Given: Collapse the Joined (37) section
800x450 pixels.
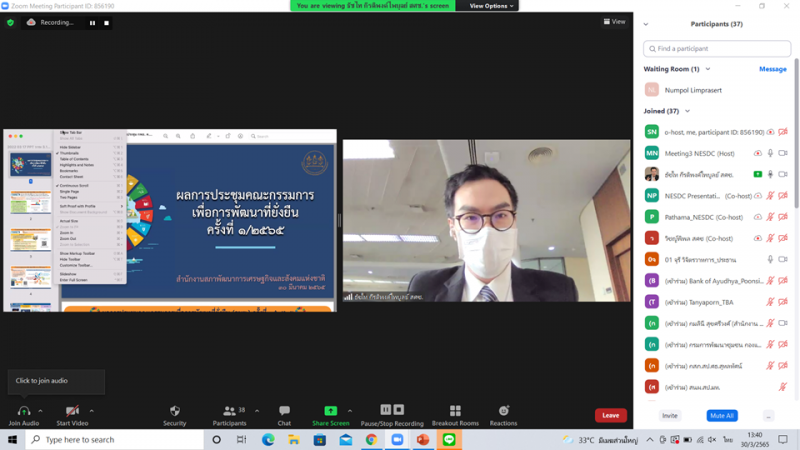Looking at the screenshot, I should pos(687,111).
